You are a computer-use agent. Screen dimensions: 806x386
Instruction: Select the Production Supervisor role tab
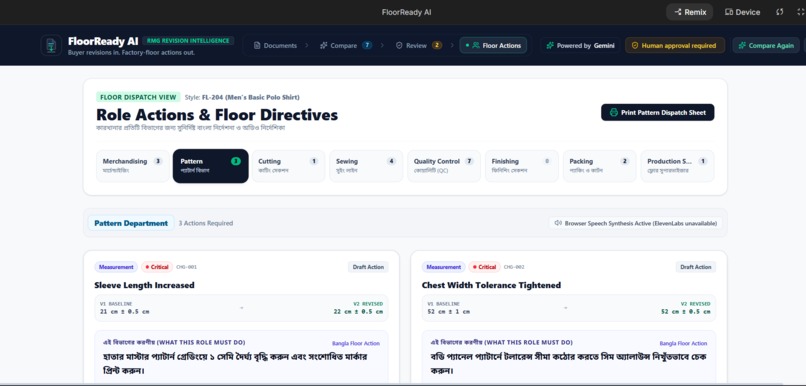[677, 166]
